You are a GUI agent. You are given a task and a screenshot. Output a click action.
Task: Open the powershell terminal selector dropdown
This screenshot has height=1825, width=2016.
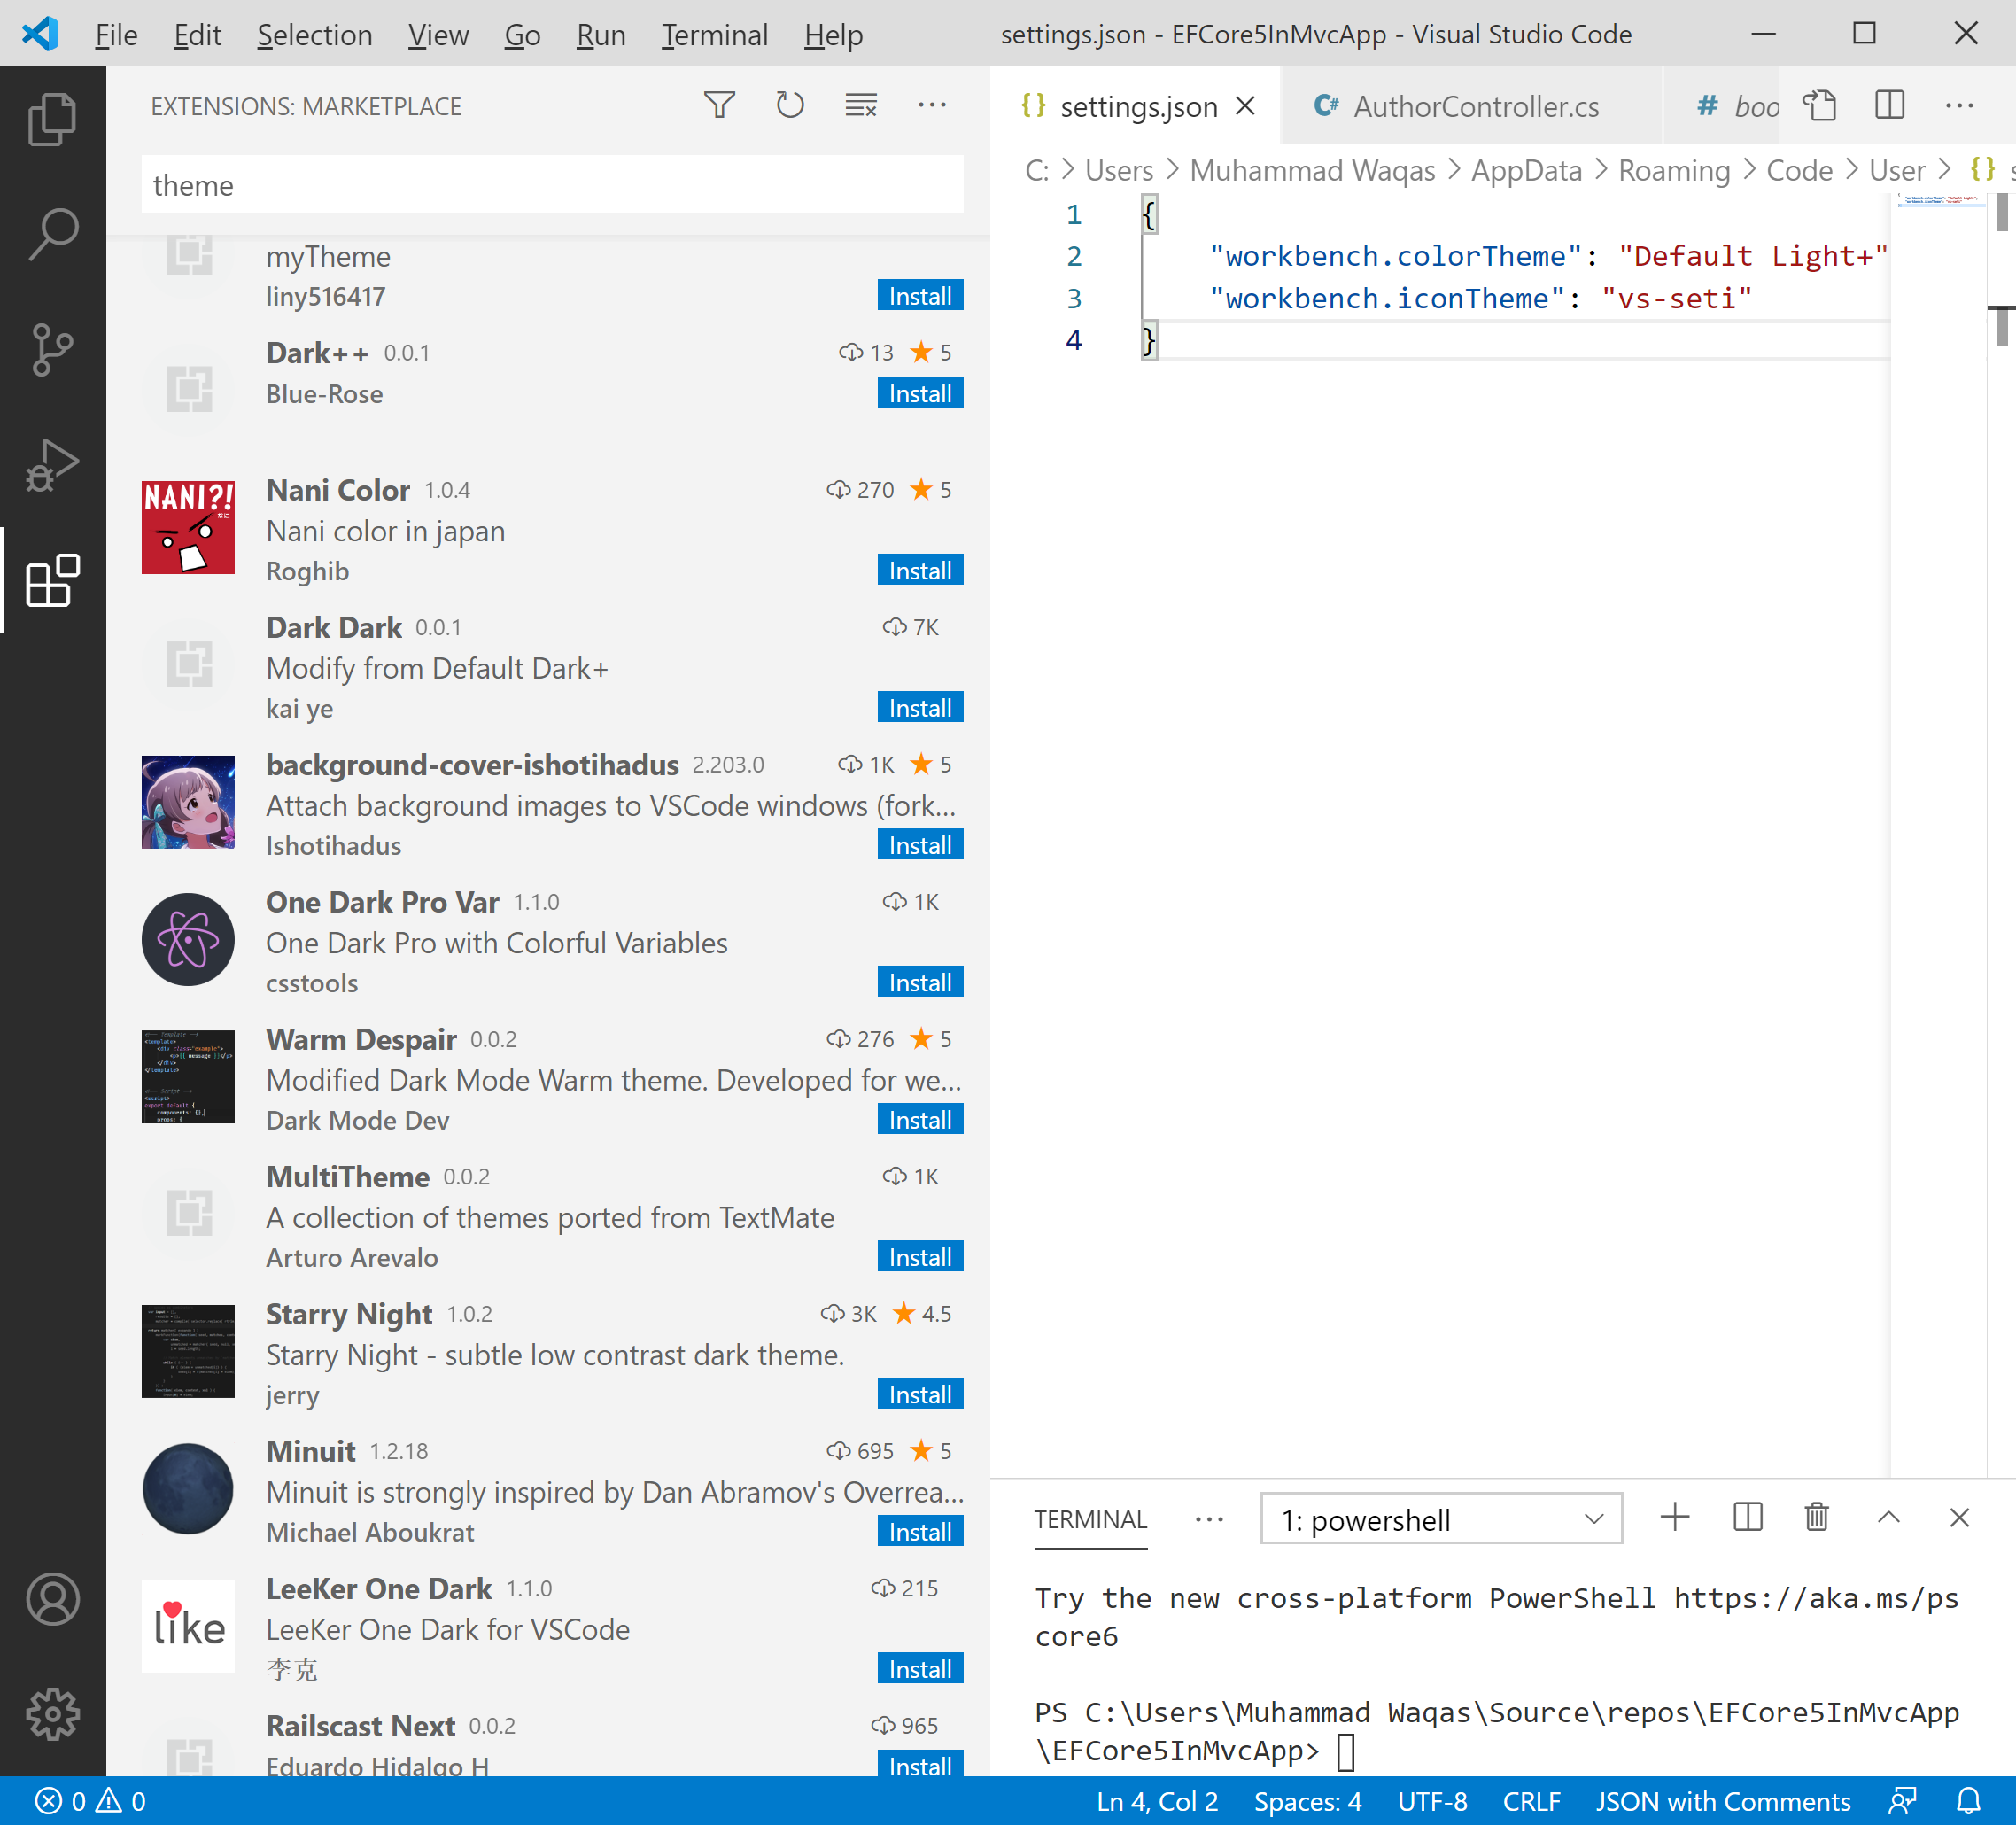[x=1441, y=1519]
